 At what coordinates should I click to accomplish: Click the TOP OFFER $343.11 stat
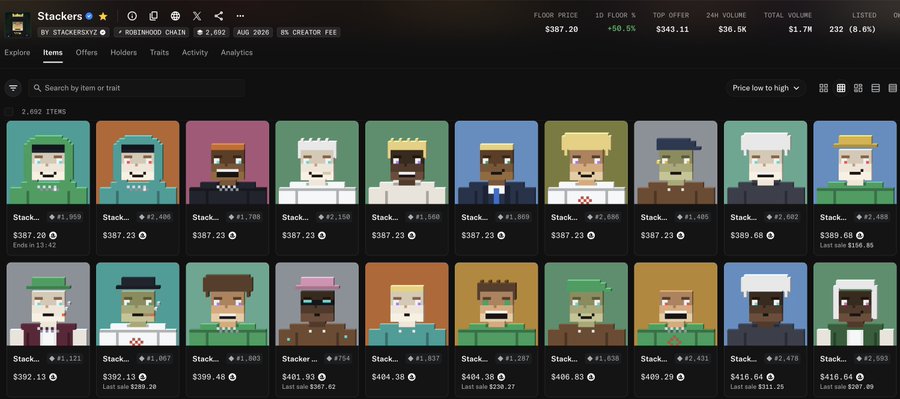[x=672, y=22]
